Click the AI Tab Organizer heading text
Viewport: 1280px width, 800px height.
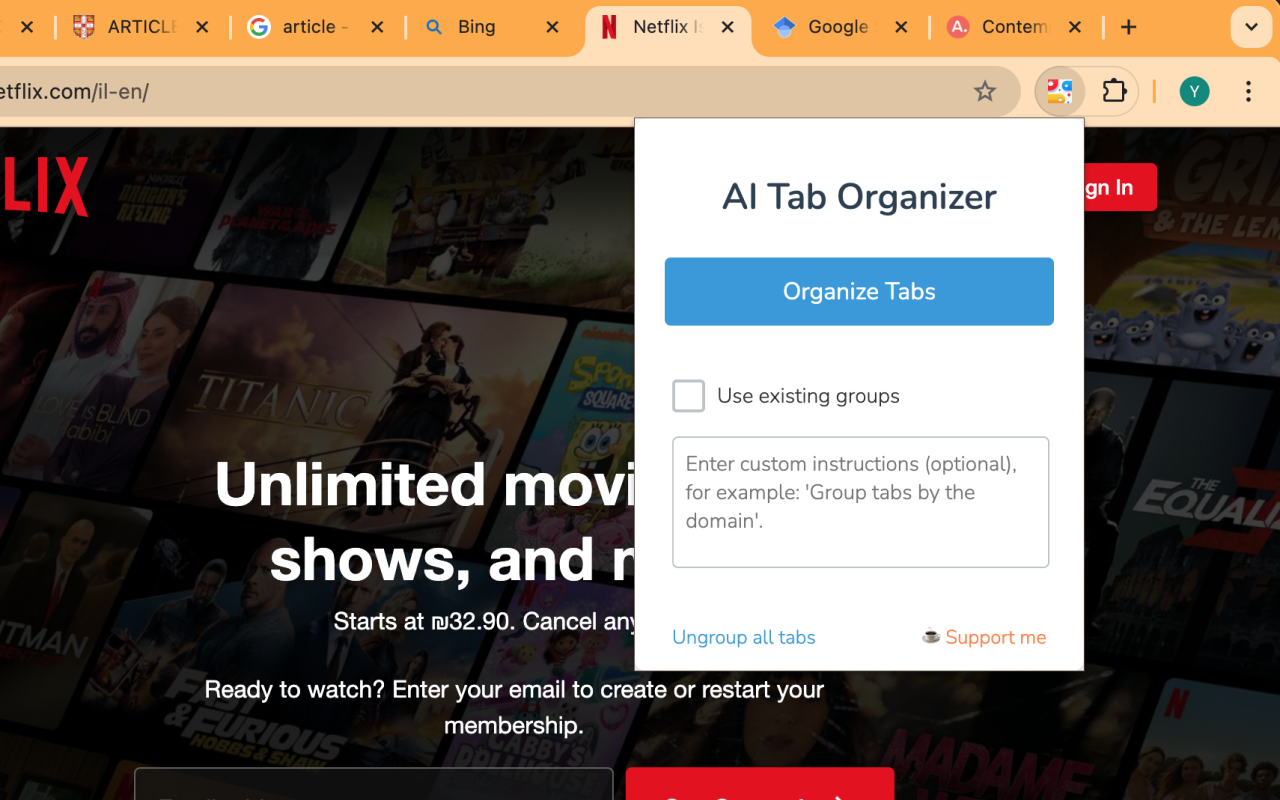pyautogui.click(x=859, y=197)
